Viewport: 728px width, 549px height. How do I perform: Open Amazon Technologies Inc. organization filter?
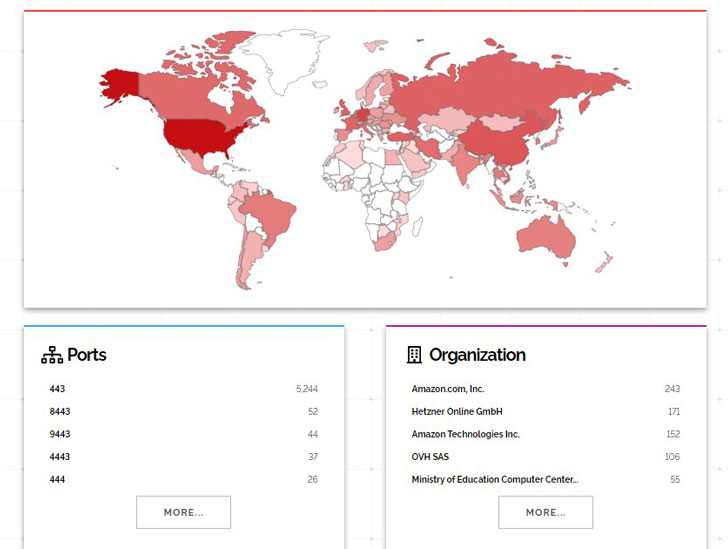pos(465,435)
